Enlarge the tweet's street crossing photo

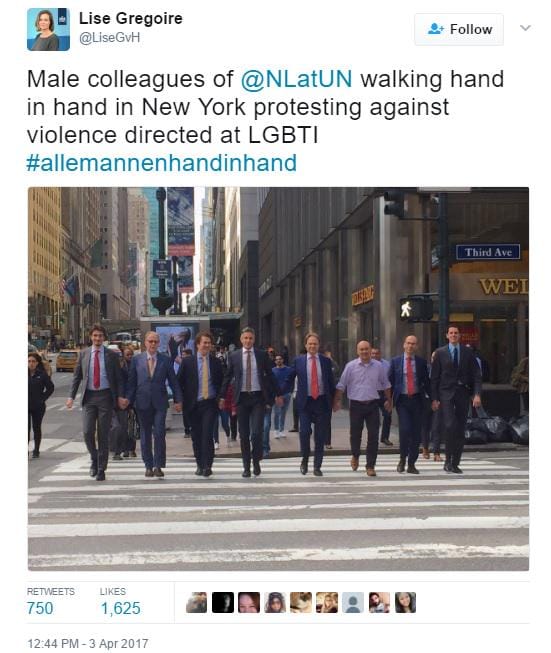(278, 379)
